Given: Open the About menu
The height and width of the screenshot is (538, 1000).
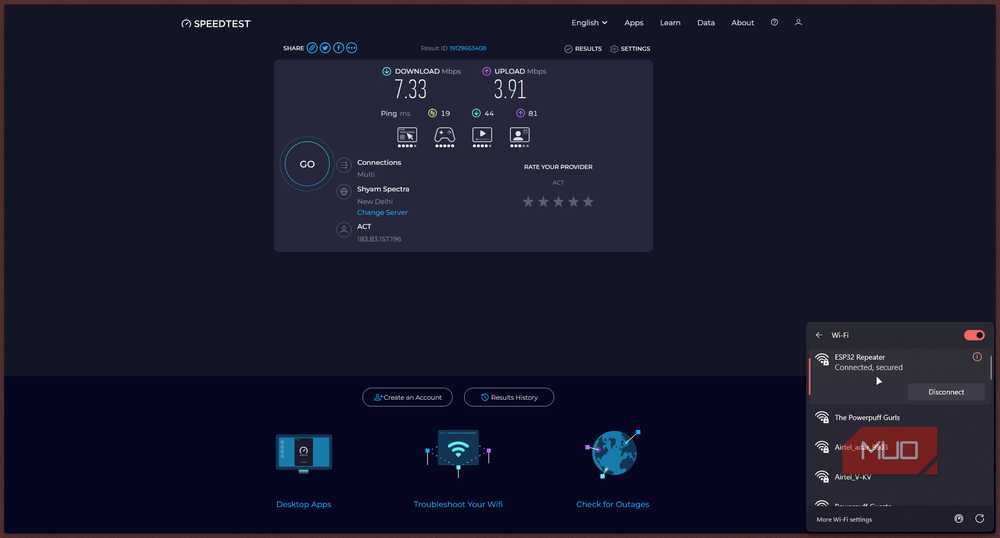Looking at the screenshot, I should click(742, 22).
